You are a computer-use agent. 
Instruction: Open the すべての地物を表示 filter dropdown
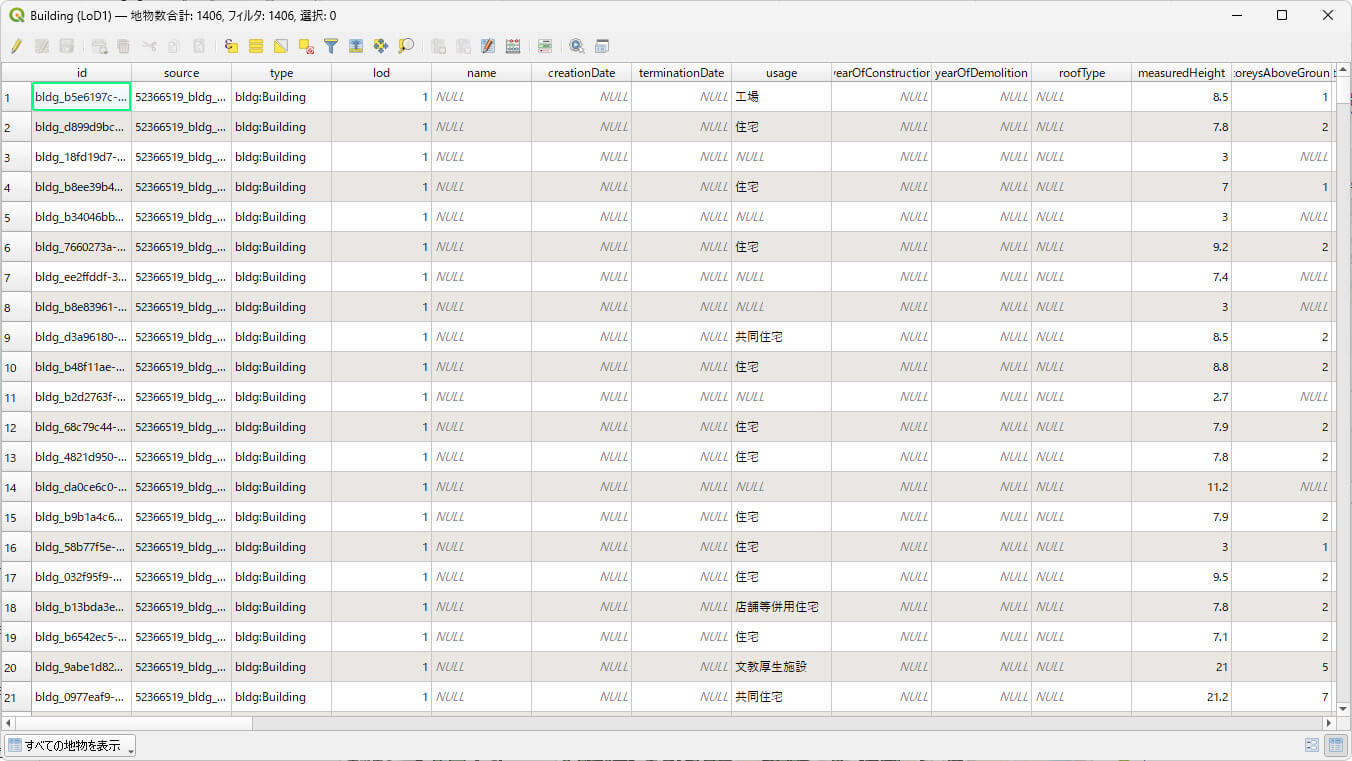point(70,745)
